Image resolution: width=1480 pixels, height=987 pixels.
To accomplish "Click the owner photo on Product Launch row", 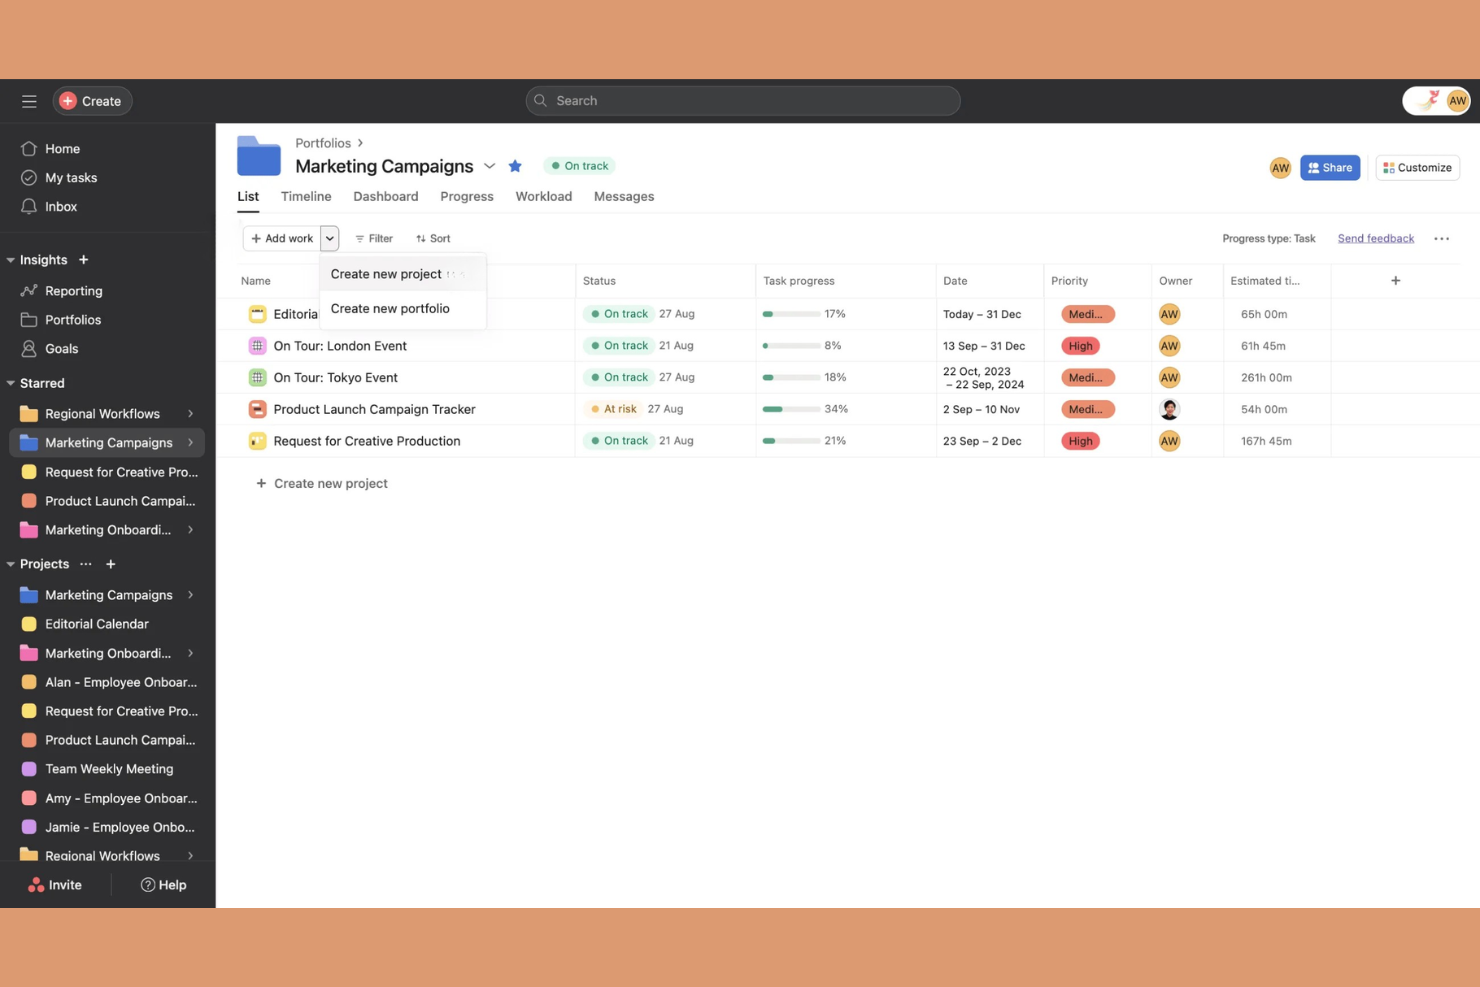I will tap(1169, 409).
